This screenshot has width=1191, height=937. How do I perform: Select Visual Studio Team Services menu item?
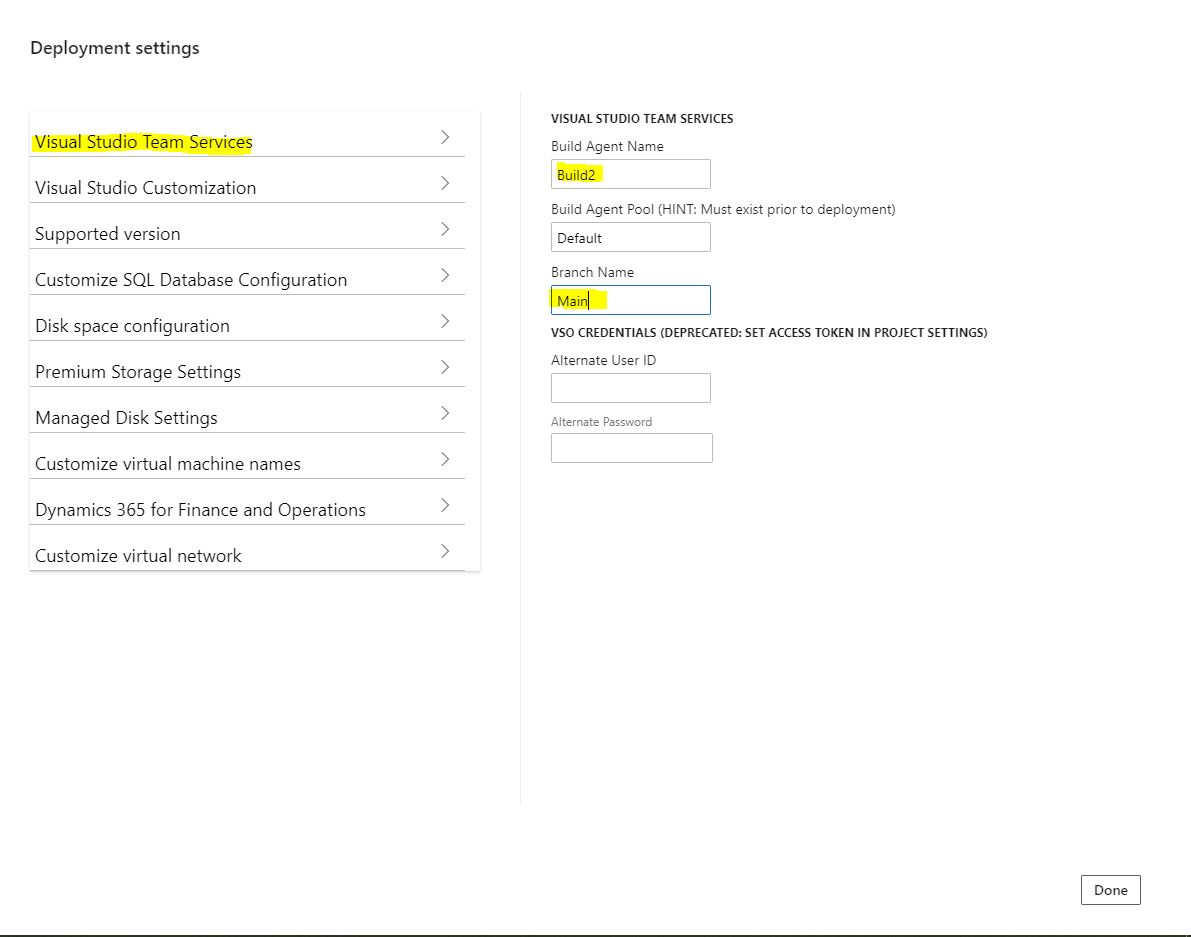click(x=144, y=142)
